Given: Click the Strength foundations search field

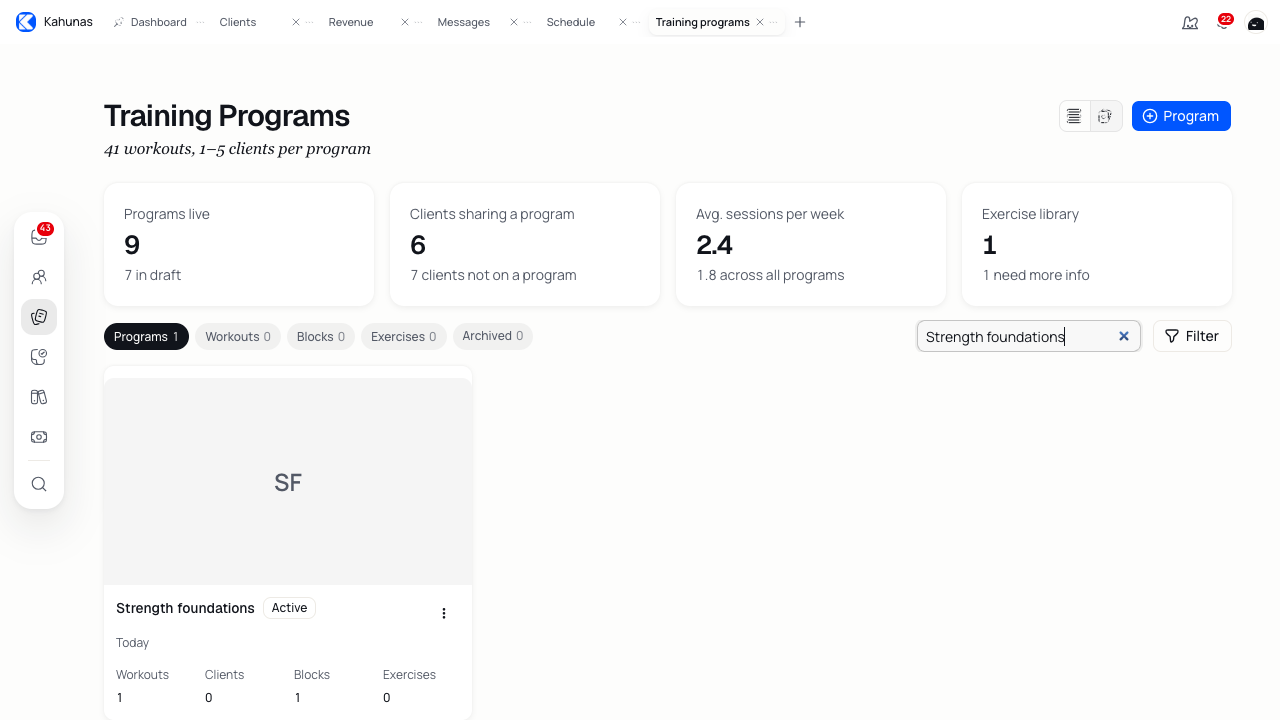Looking at the screenshot, I should tap(1029, 336).
